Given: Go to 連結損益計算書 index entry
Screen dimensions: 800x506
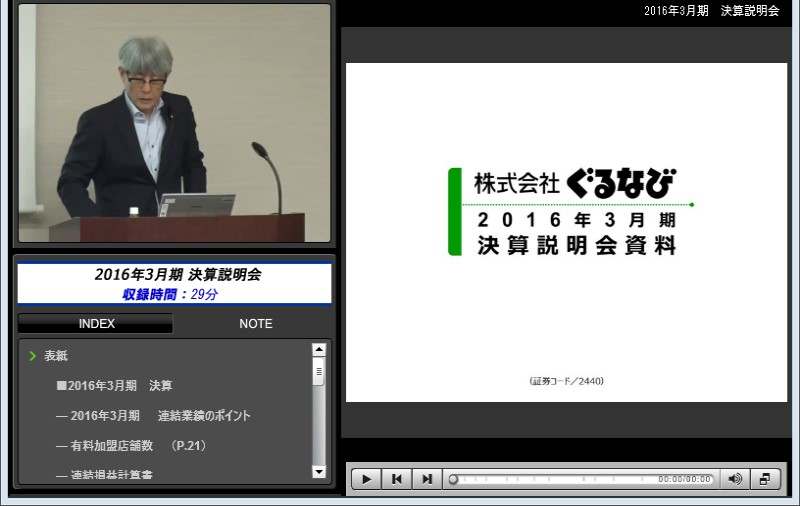Looking at the screenshot, I should pyautogui.click(x=105, y=474).
